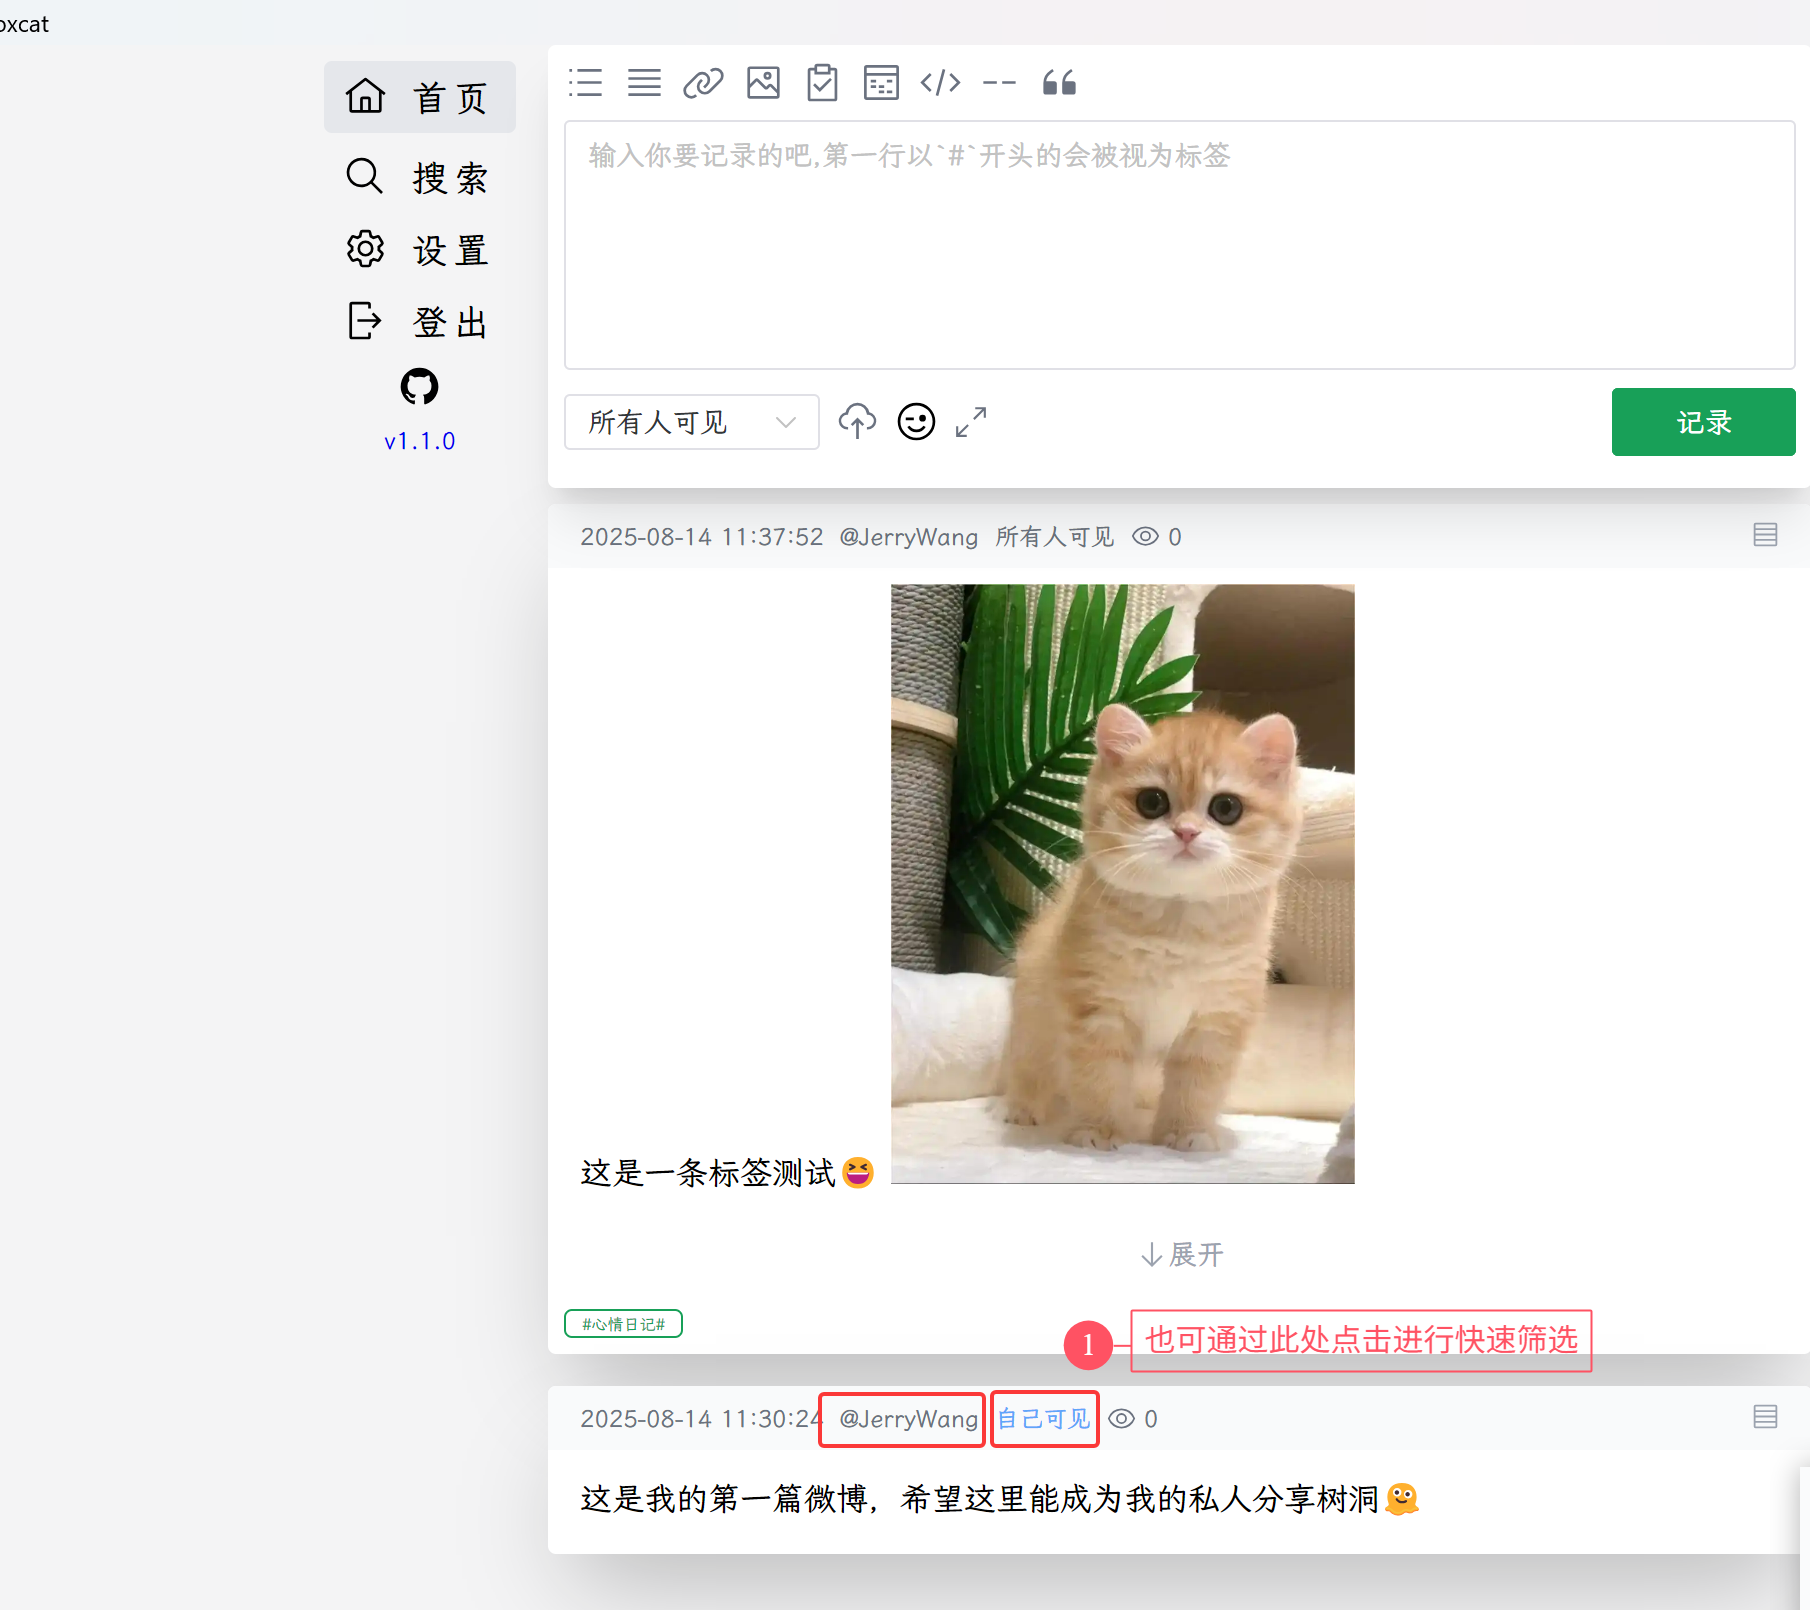The image size is (1810, 1610).
Task: Insert an image via the toolbar picture icon
Action: click(763, 83)
